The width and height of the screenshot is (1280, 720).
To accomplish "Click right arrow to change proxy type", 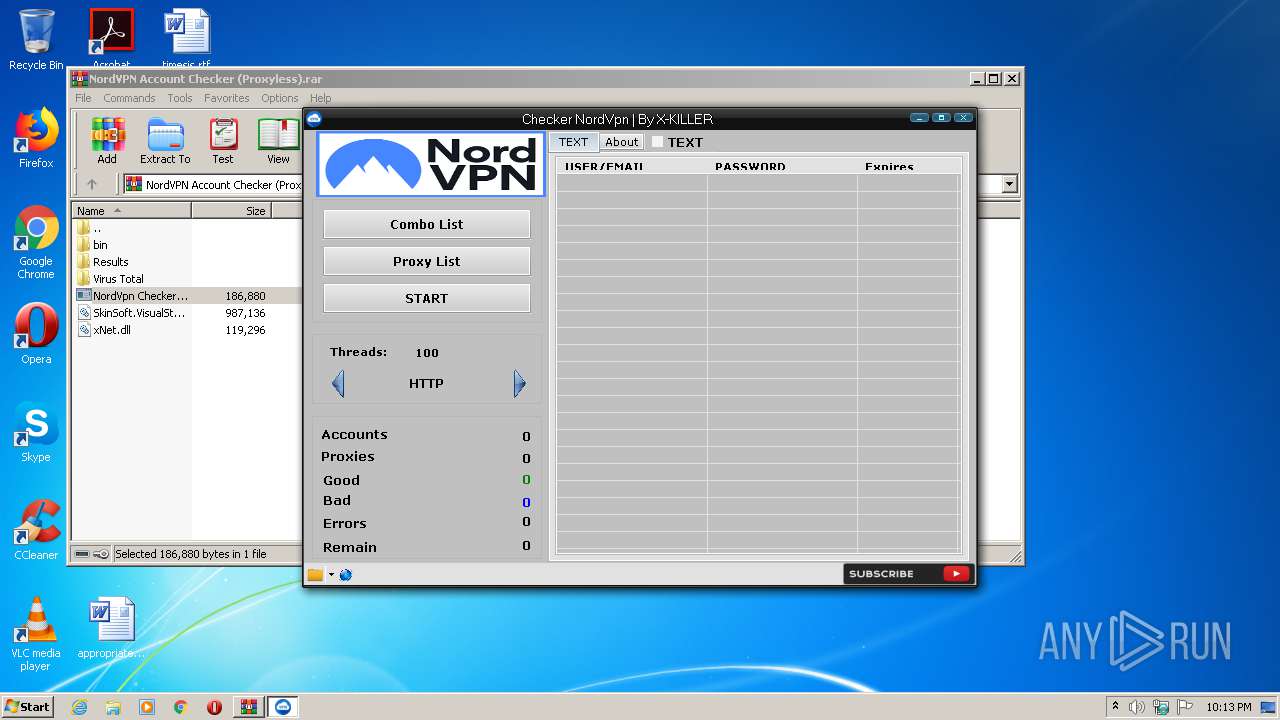I will 519,384.
